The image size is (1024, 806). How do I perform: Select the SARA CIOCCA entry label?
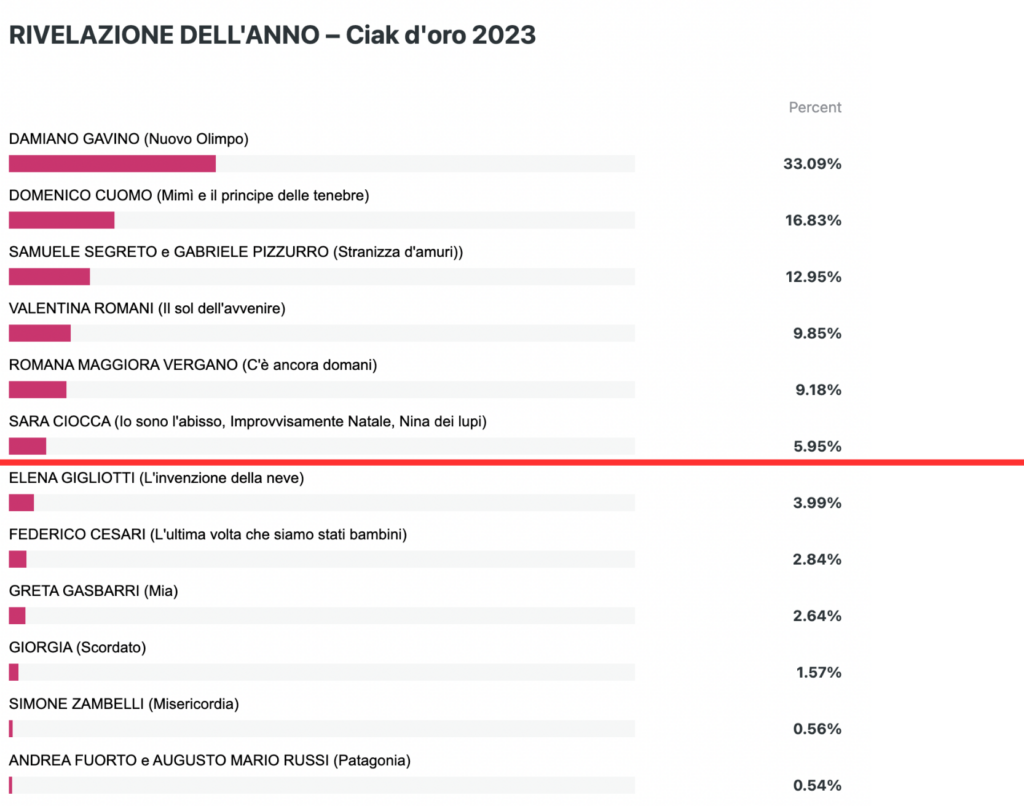pos(248,421)
